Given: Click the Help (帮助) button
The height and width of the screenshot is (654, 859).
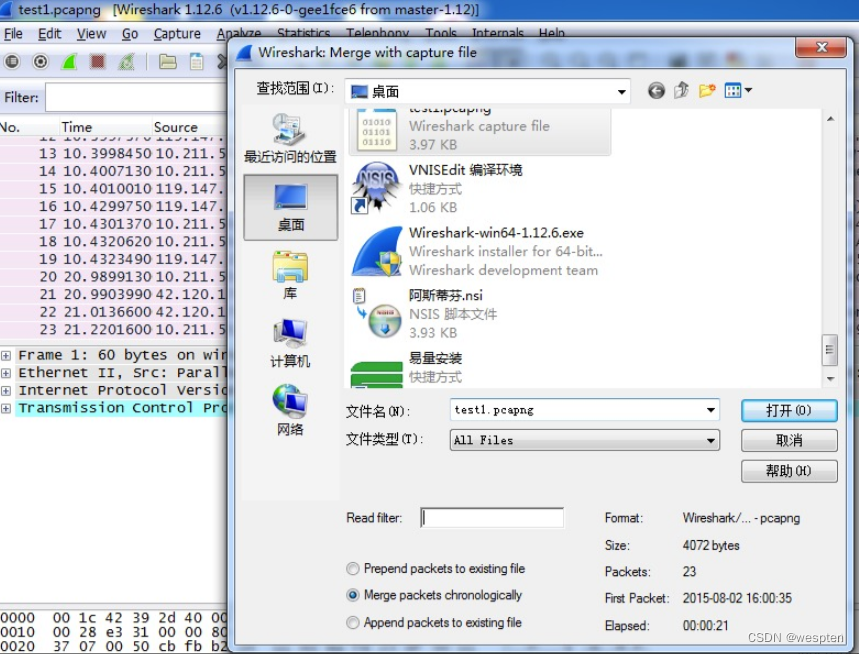Looking at the screenshot, I should tap(789, 471).
